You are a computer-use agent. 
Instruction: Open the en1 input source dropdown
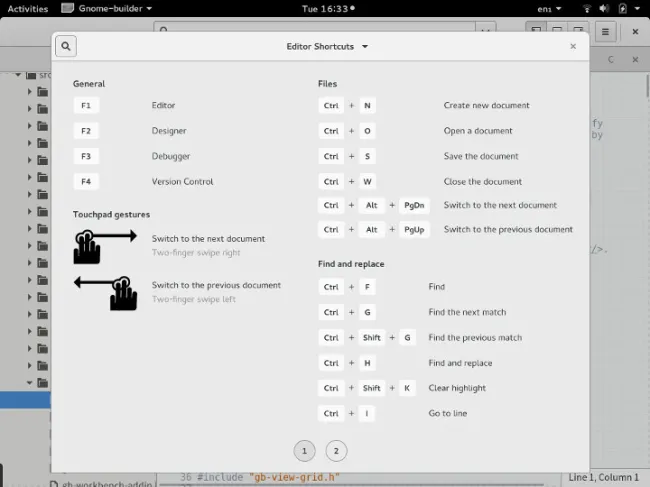549,9
